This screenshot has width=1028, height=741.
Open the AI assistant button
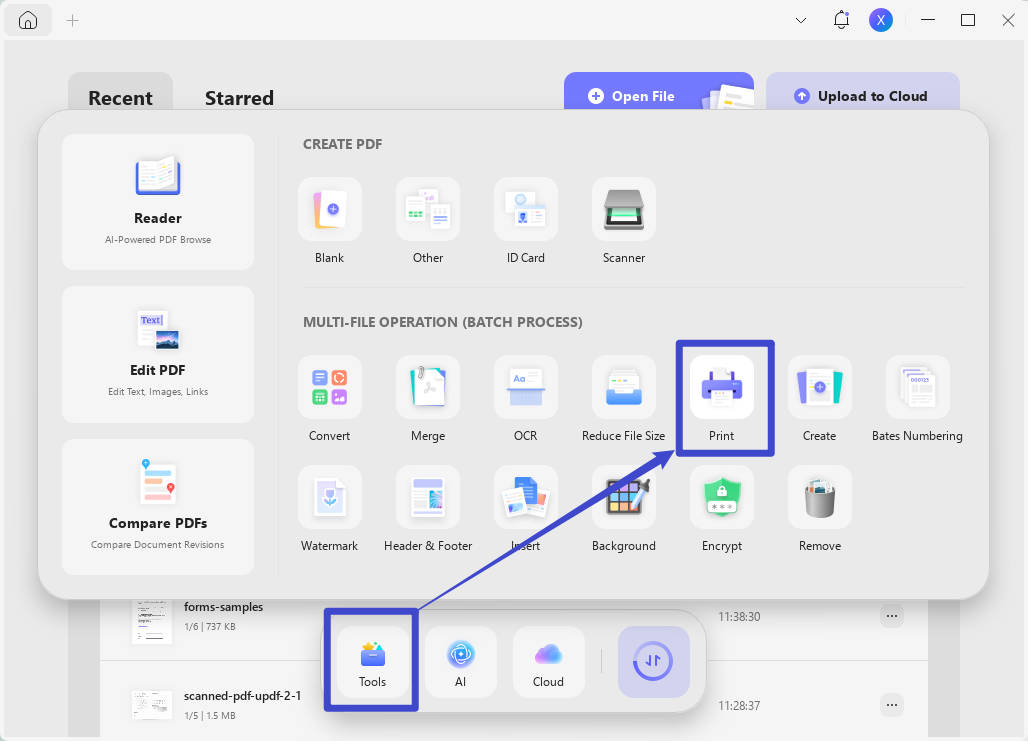click(x=460, y=662)
